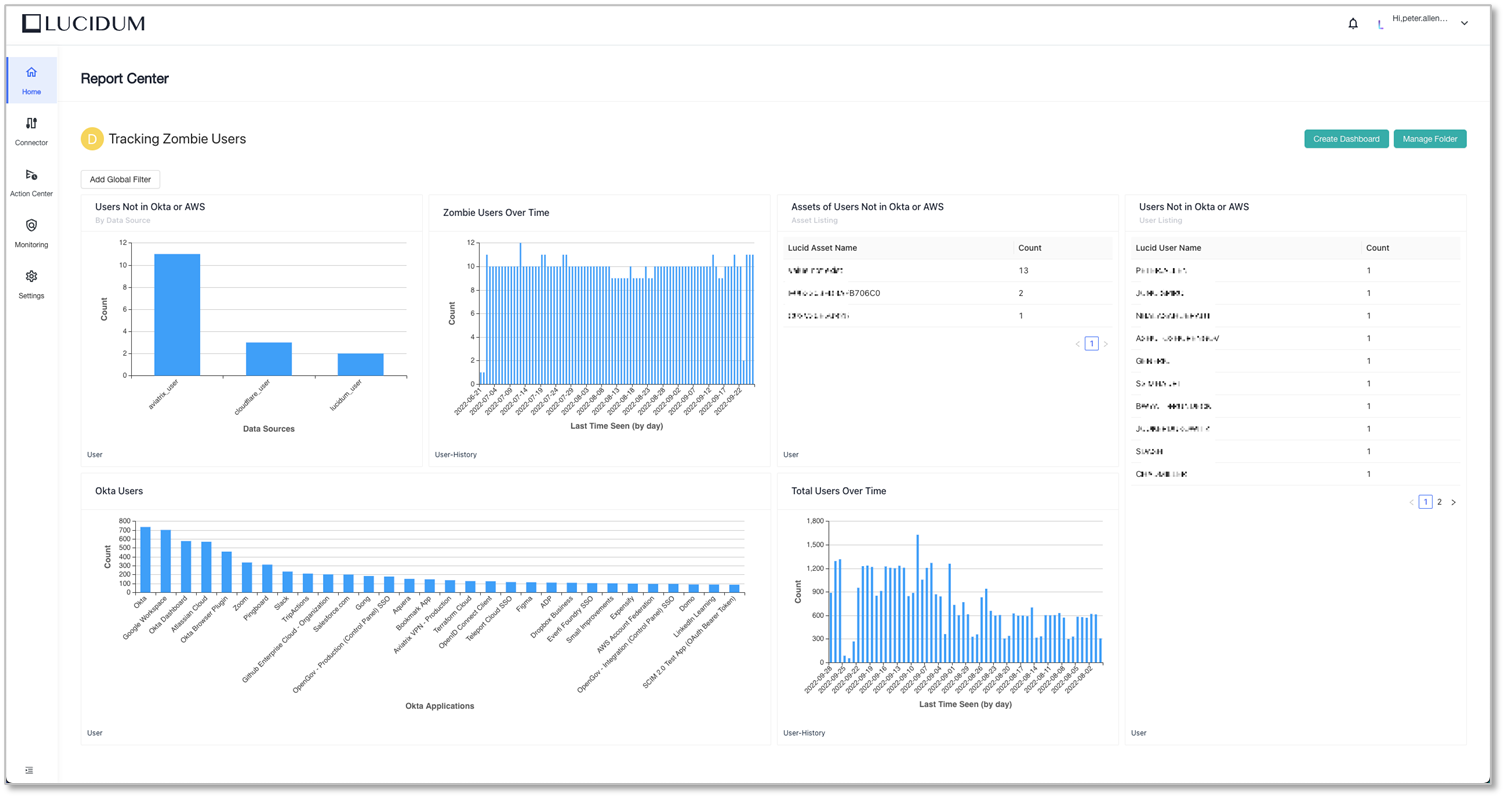Click the Count header in User Listing
The width and height of the screenshot is (1505, 798).
pos(1378,248)
